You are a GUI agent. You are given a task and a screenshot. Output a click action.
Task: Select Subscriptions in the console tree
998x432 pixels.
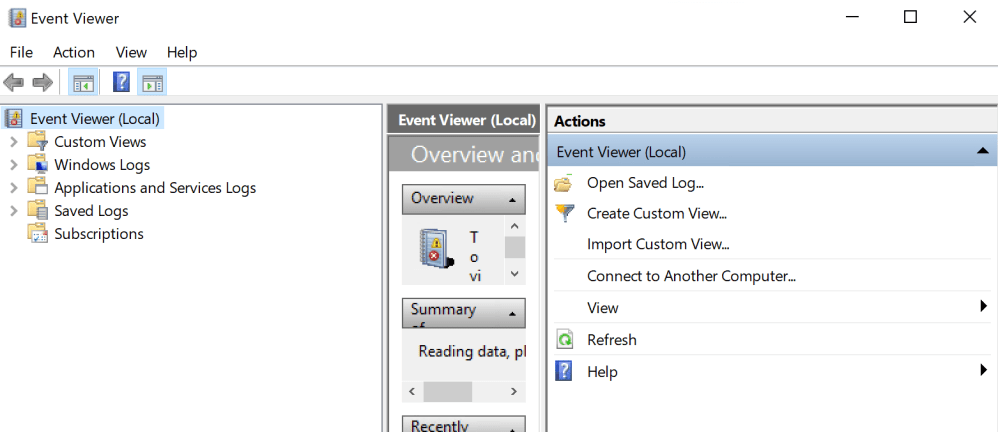[x=99, y=234]
